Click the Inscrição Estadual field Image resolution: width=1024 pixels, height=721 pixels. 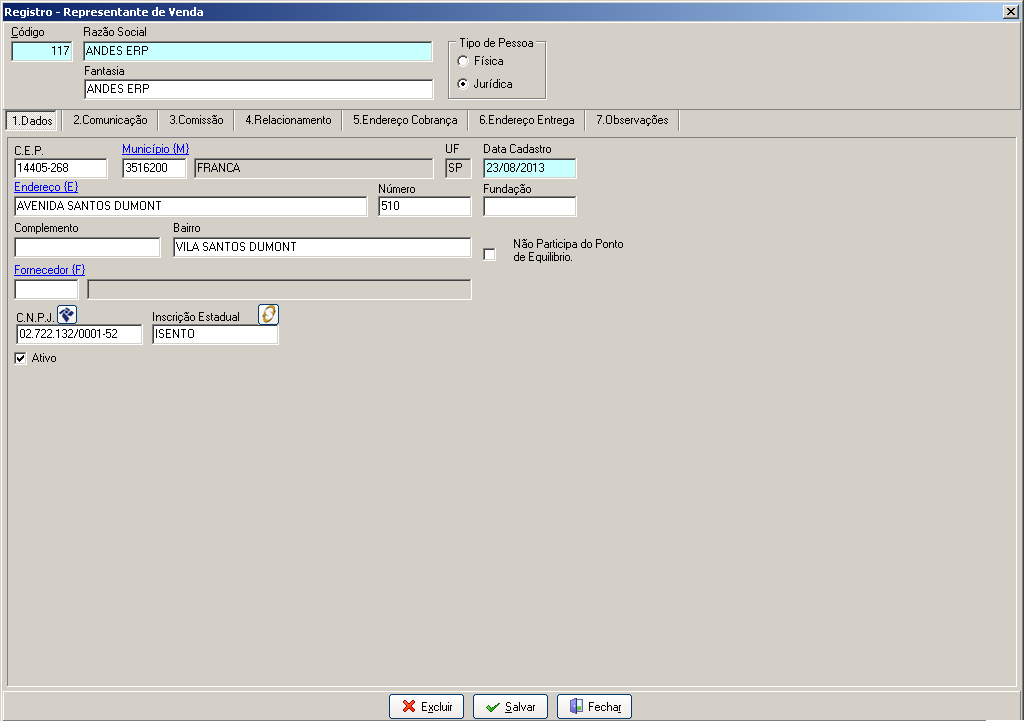point(215,334)
